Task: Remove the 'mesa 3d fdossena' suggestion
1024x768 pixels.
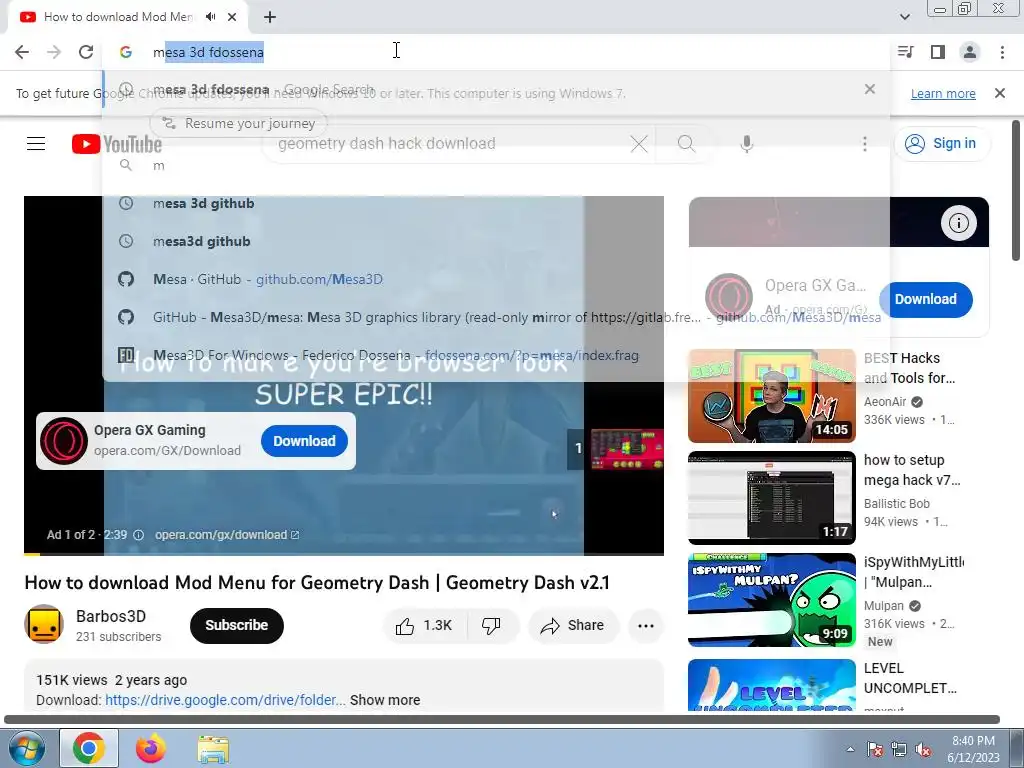Action: [870, 89]
